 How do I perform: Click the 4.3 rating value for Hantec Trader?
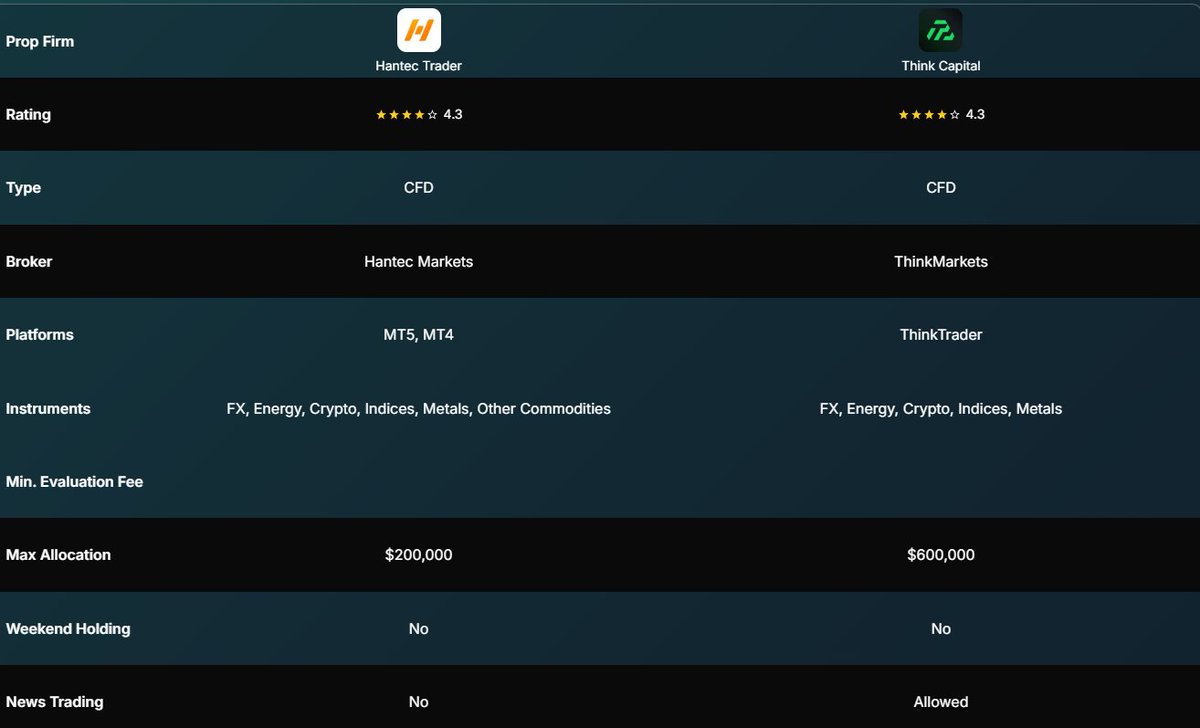[452, 113]
